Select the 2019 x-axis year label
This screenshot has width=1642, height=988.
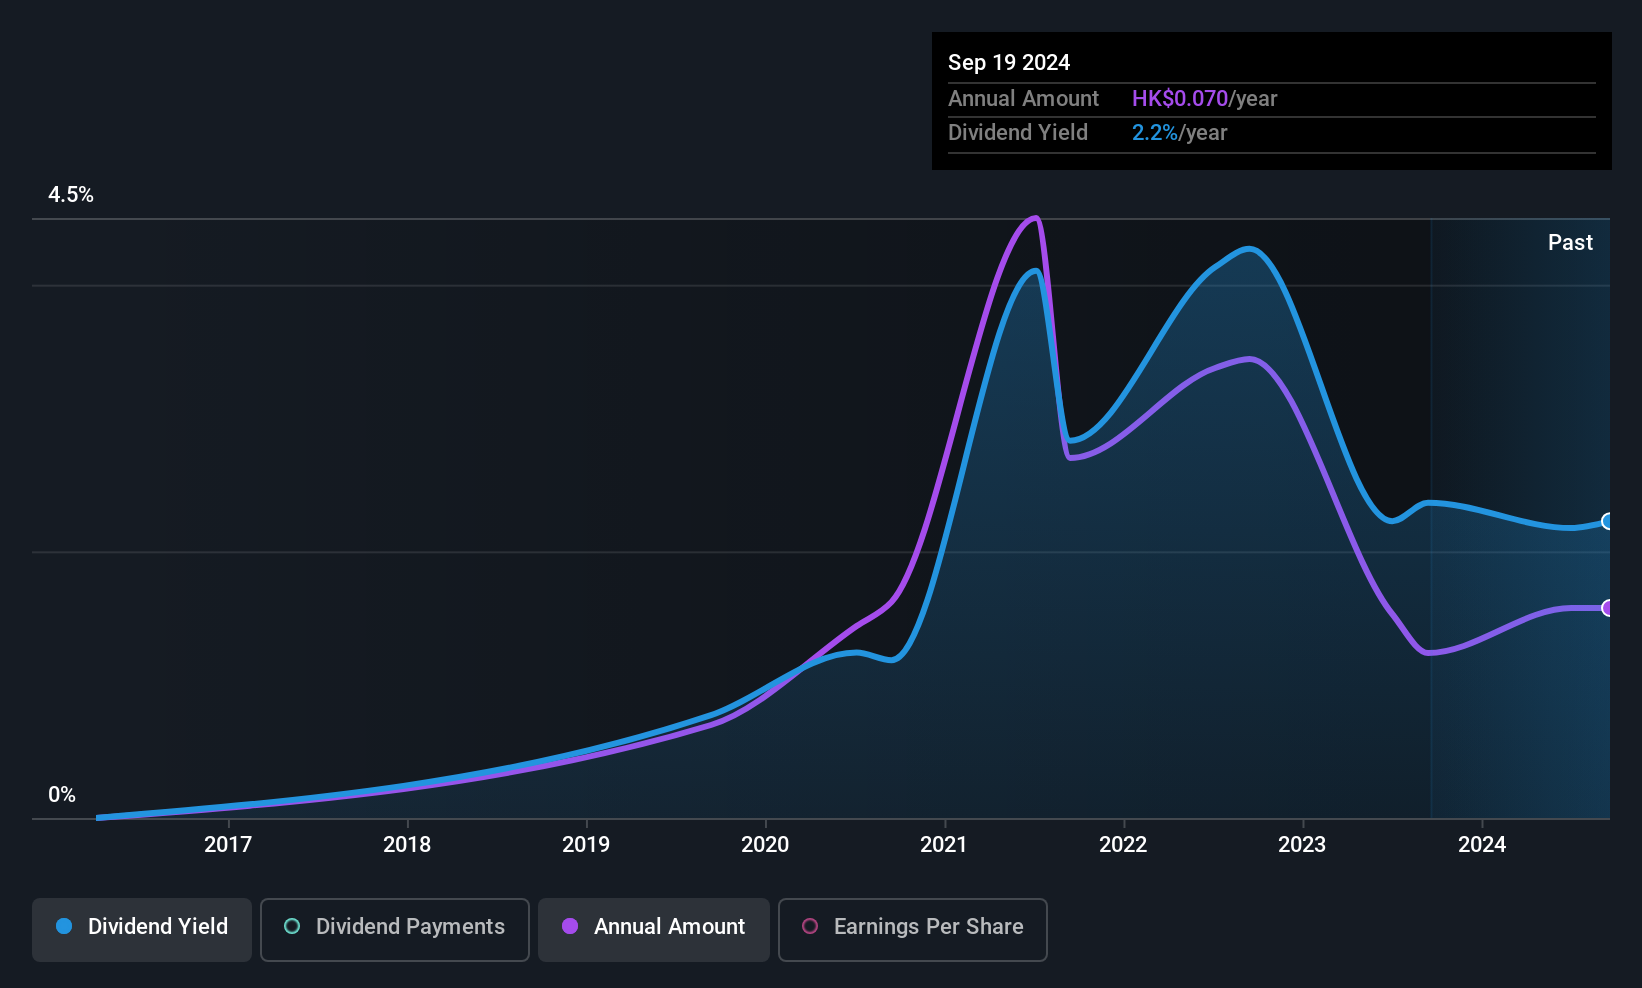[586, 844]
